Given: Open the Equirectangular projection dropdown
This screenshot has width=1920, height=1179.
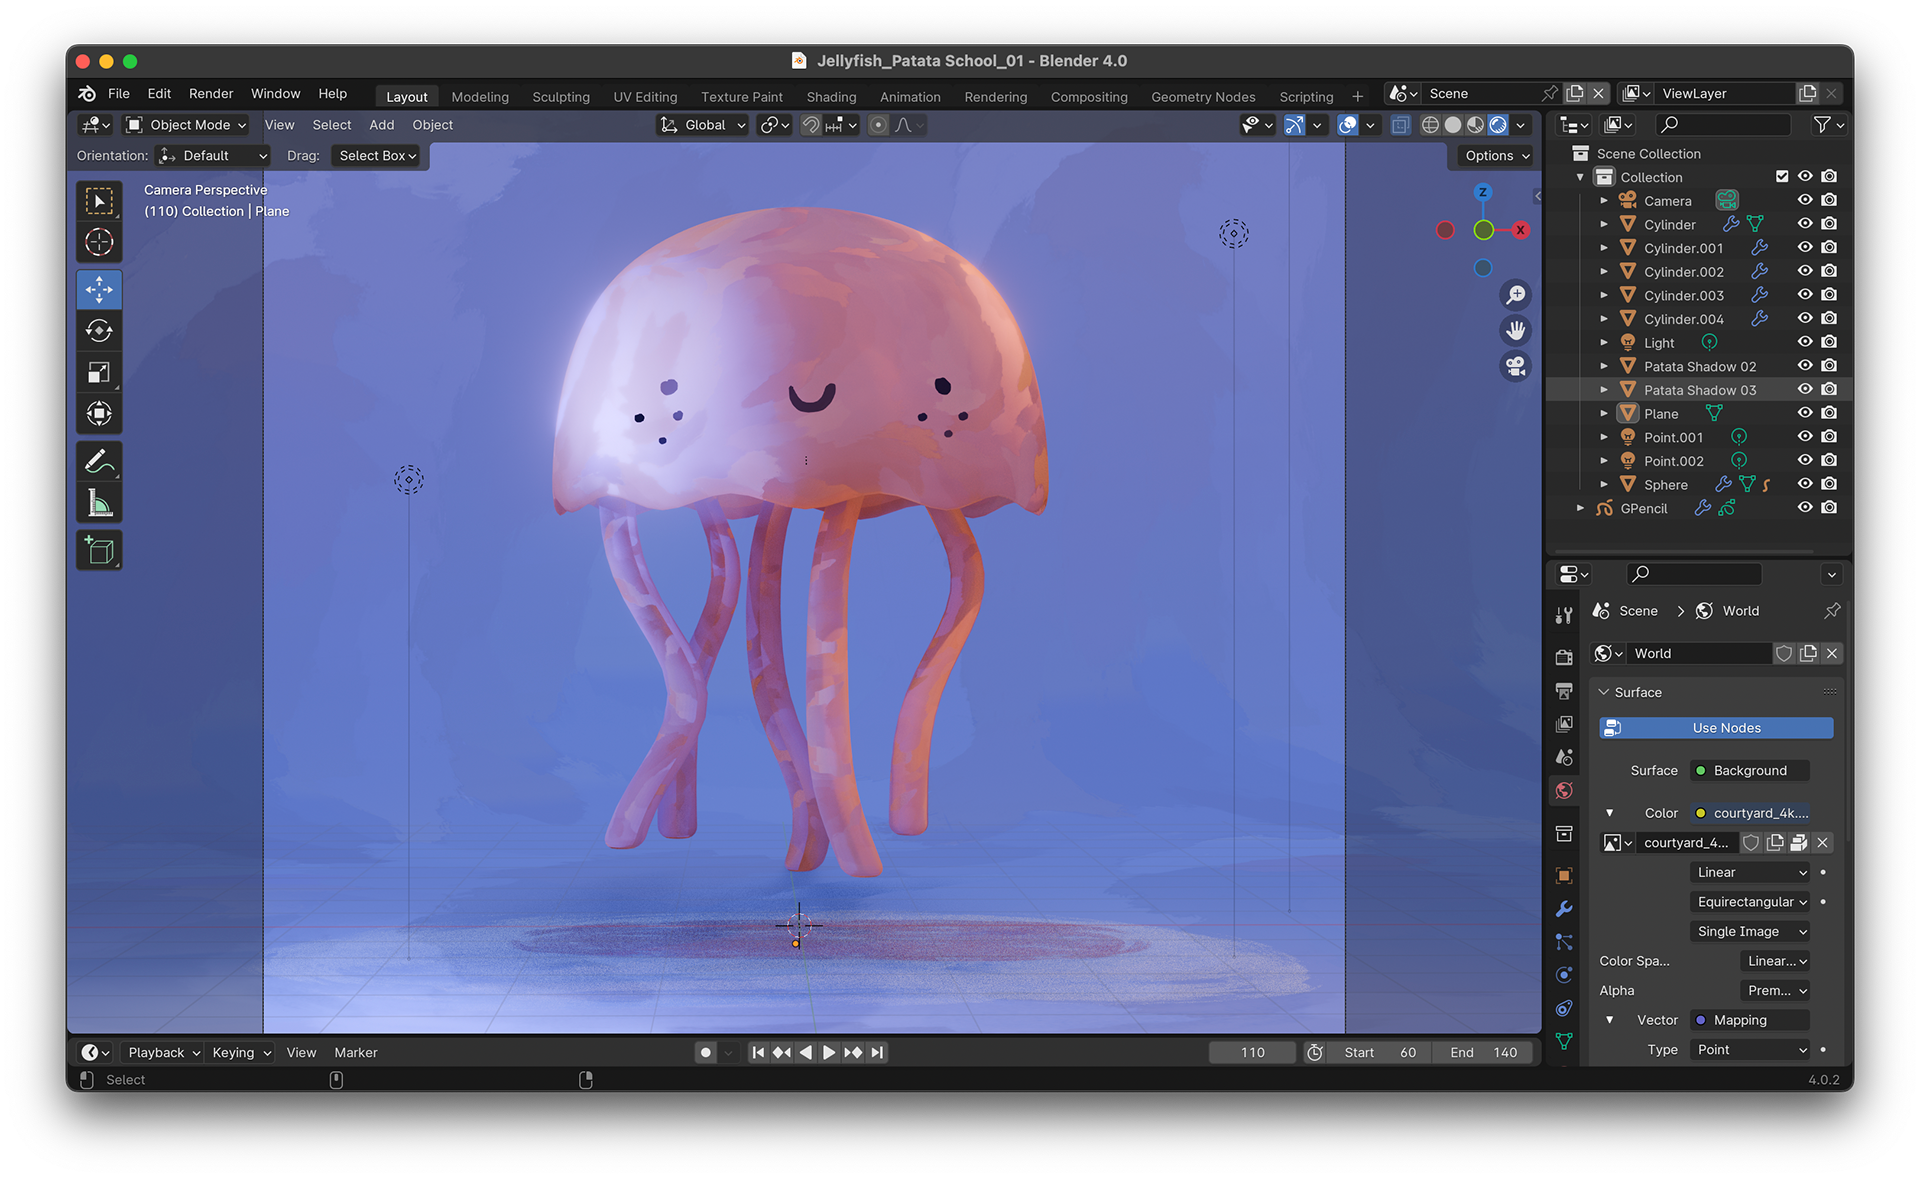Looking at the screenshot, I should click(1751, 902).
